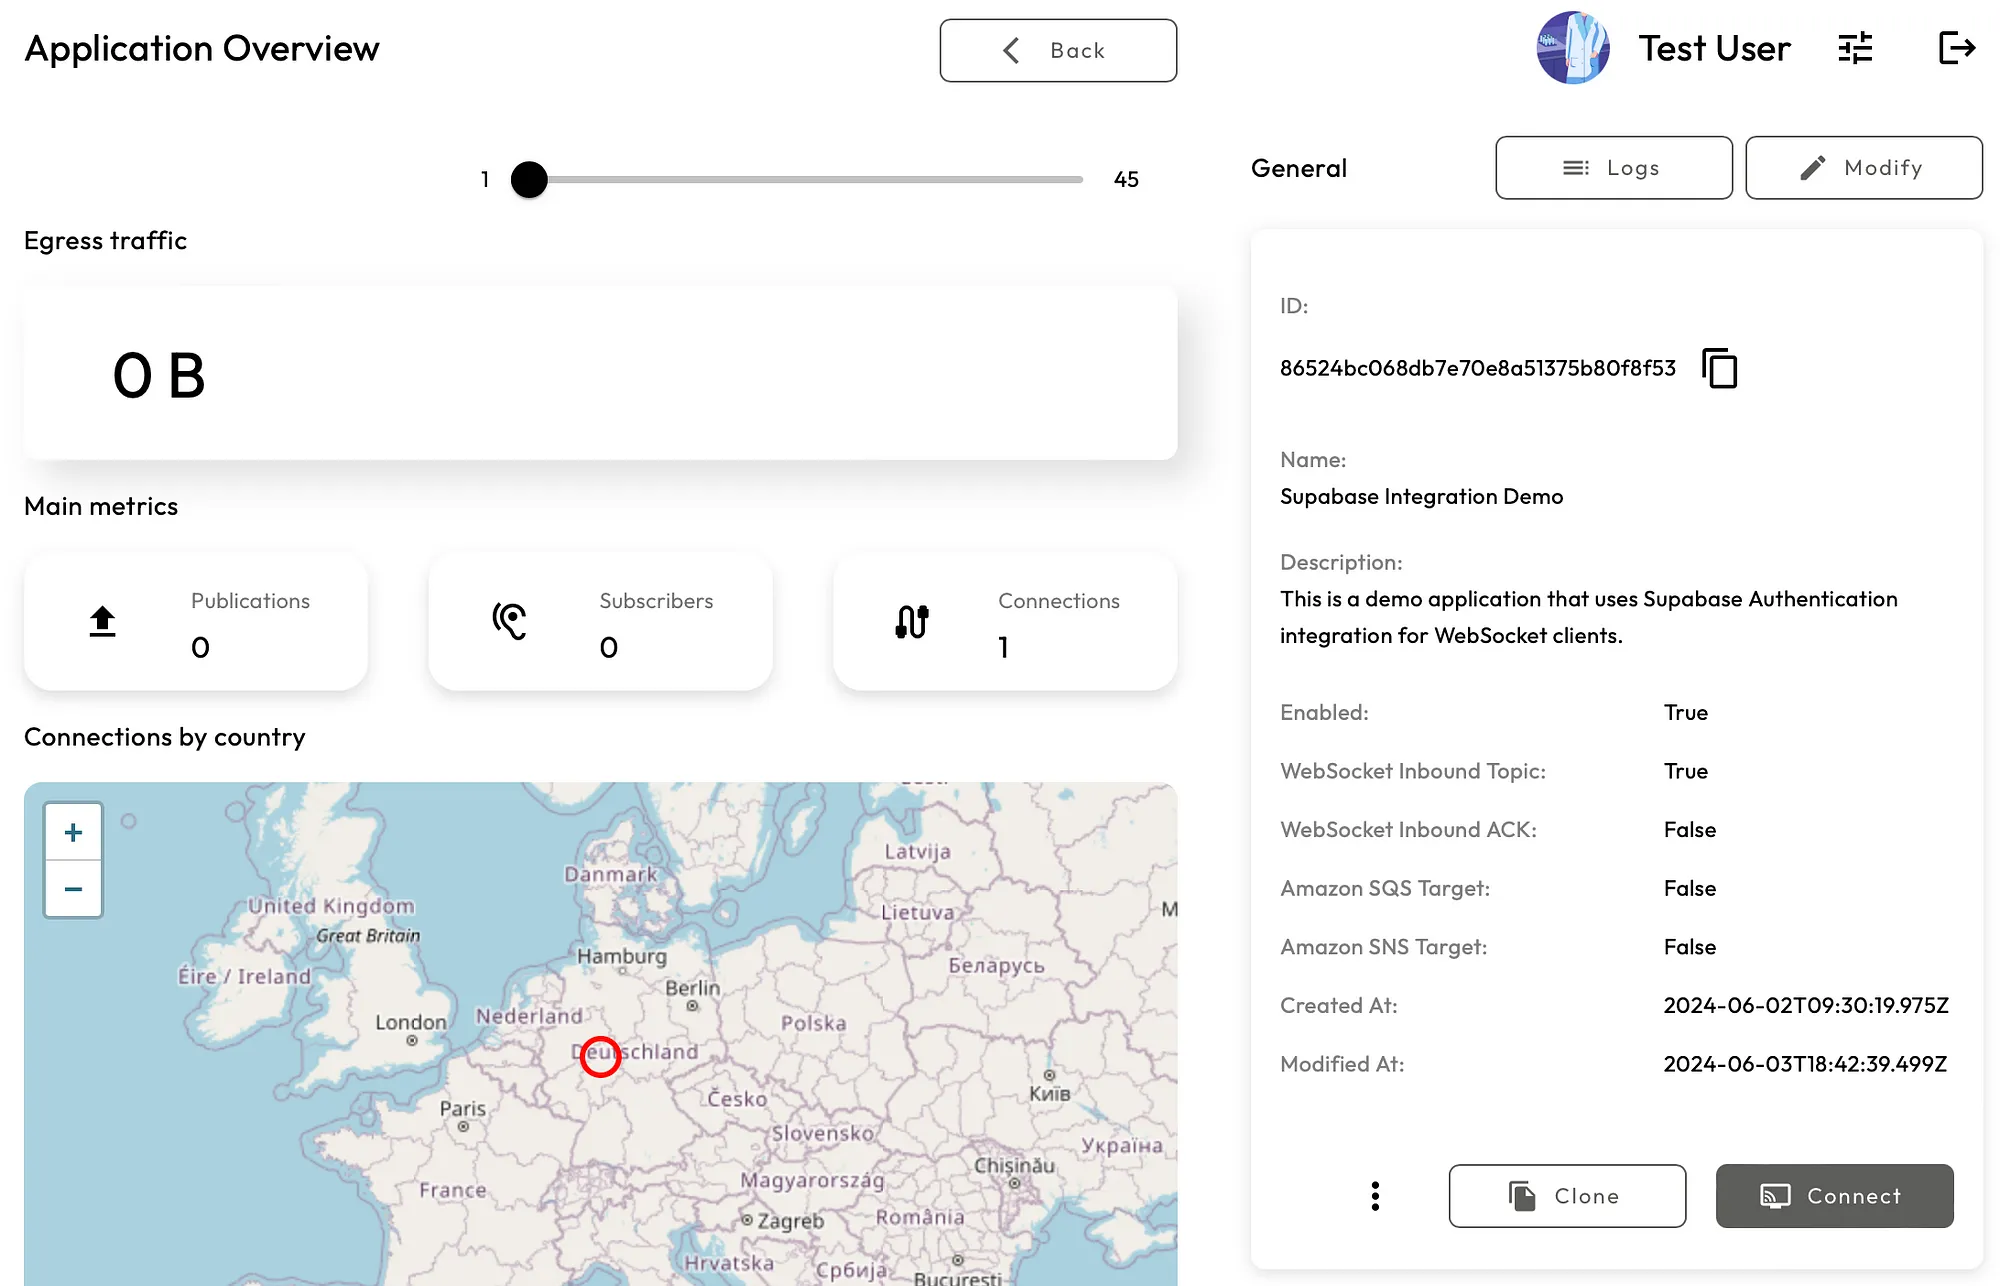
Task: Open the settings sliders icon
Action: [1855, 48]
